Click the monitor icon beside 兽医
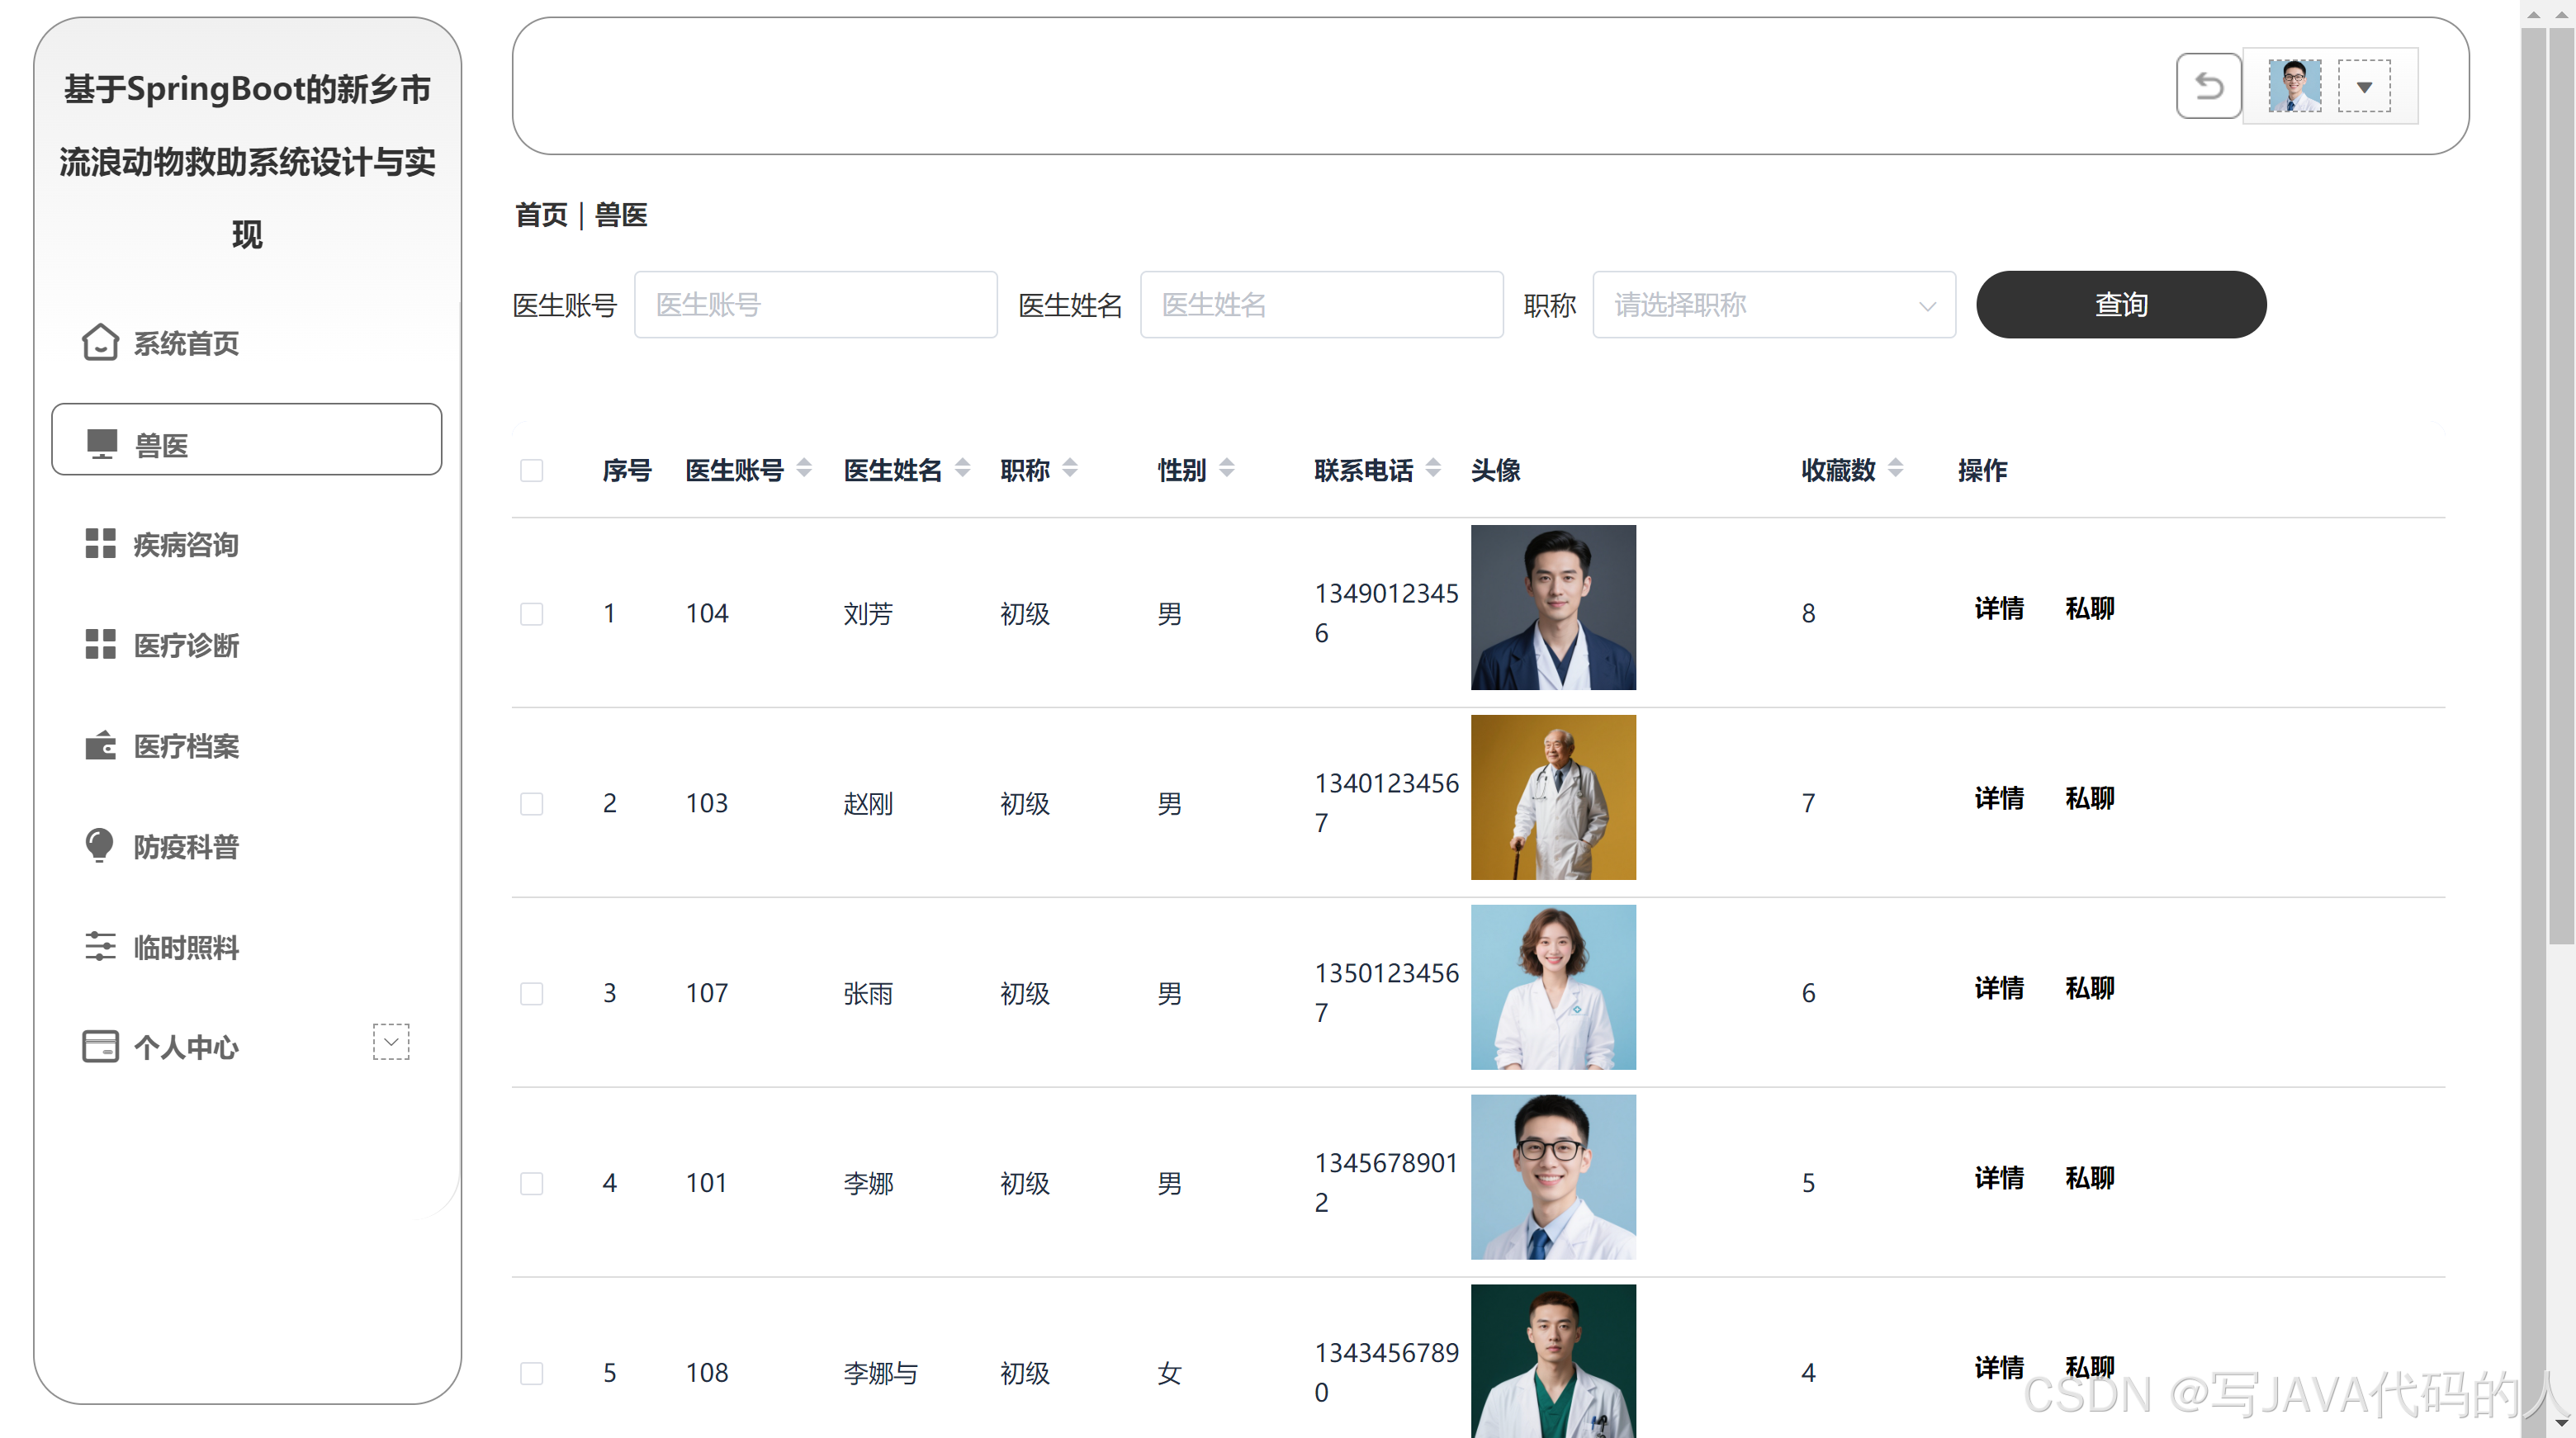Image resolution: width=2576 pixels, height=1438 pixels. coord(101,443)
